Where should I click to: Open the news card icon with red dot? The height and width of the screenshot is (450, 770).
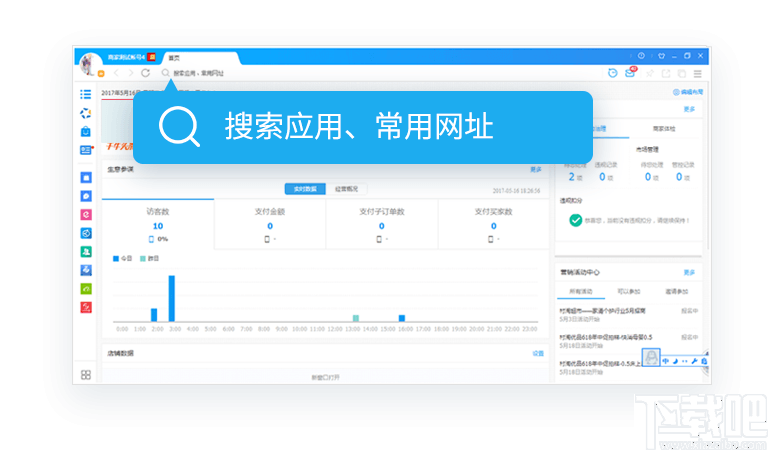(x=86, y=150)
